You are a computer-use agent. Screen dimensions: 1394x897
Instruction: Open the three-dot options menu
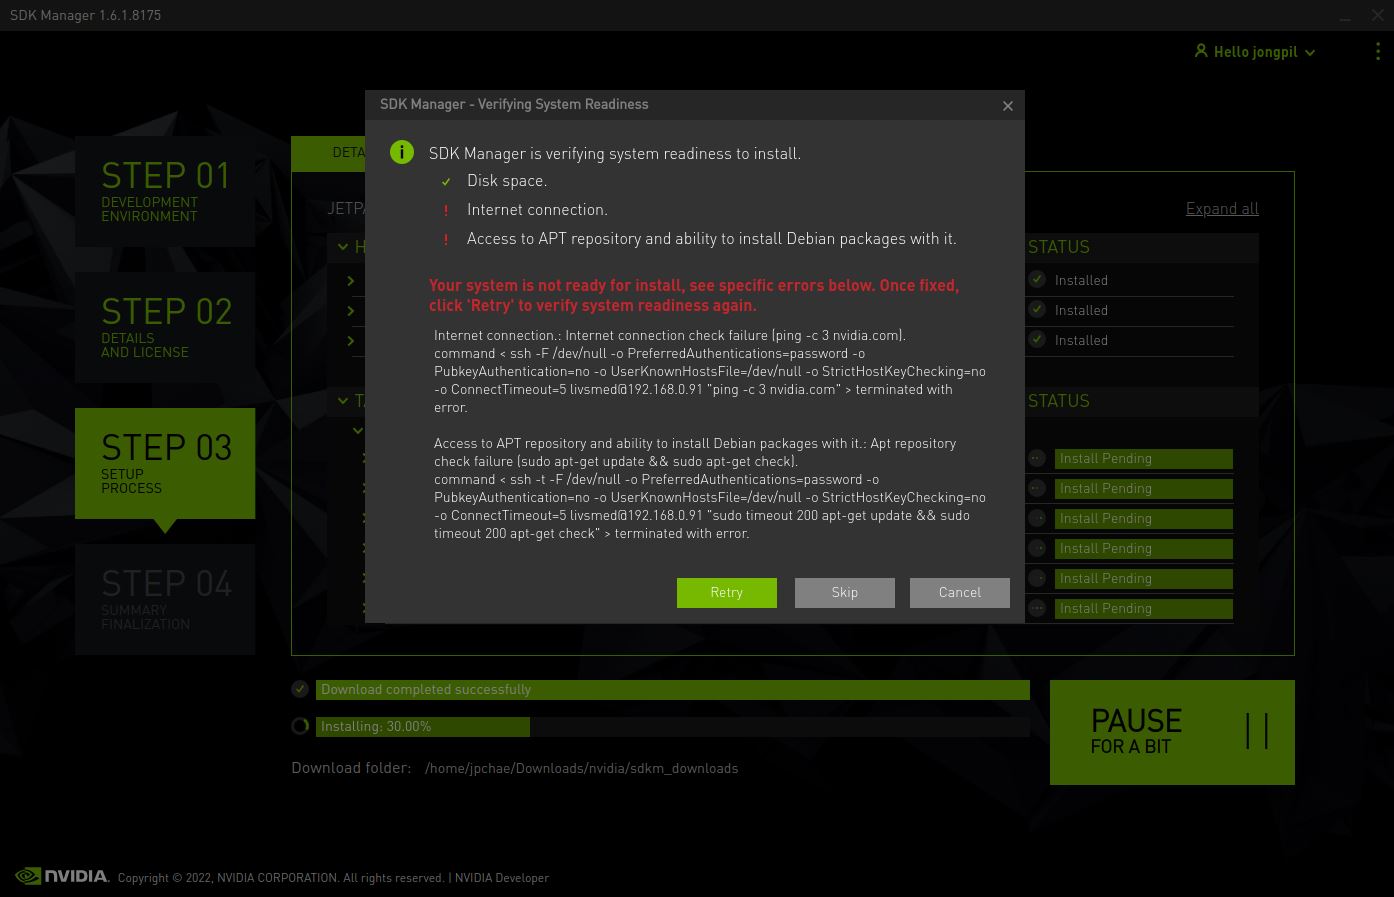(1378, 51)
